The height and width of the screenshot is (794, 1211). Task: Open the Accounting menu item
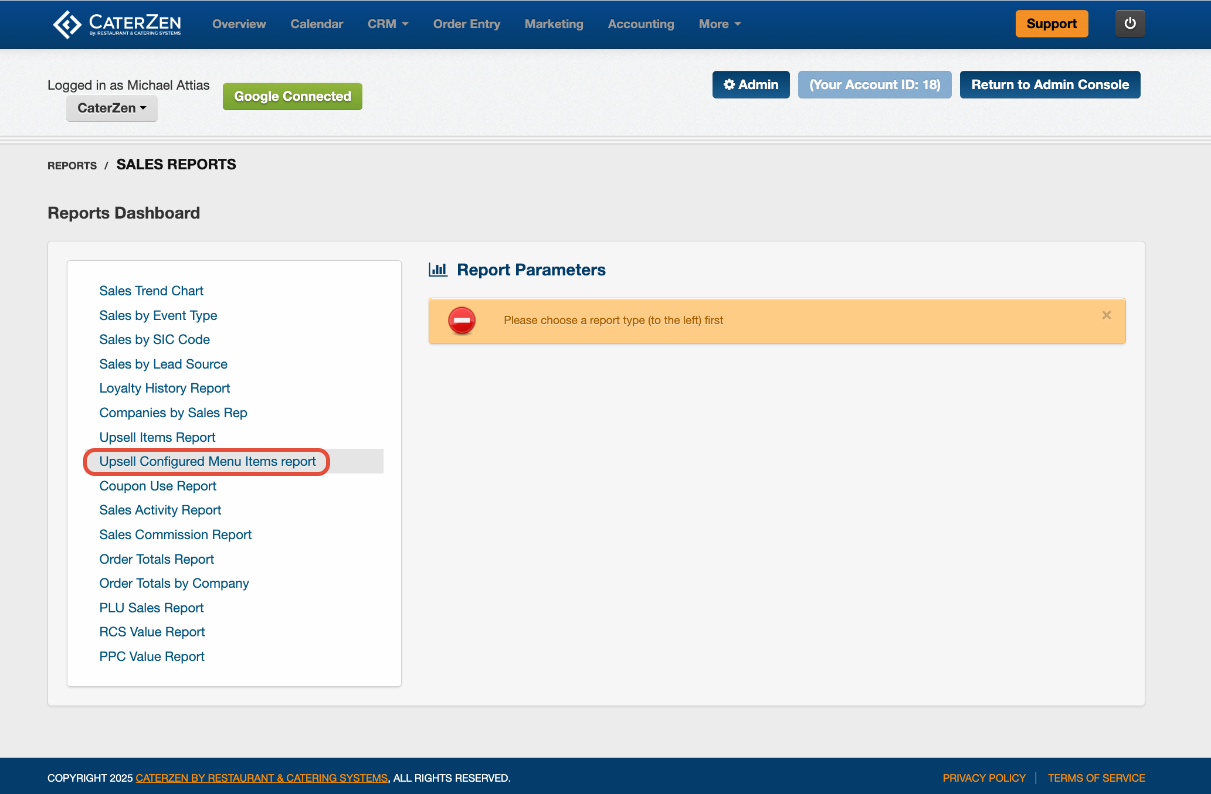[641, 24]
